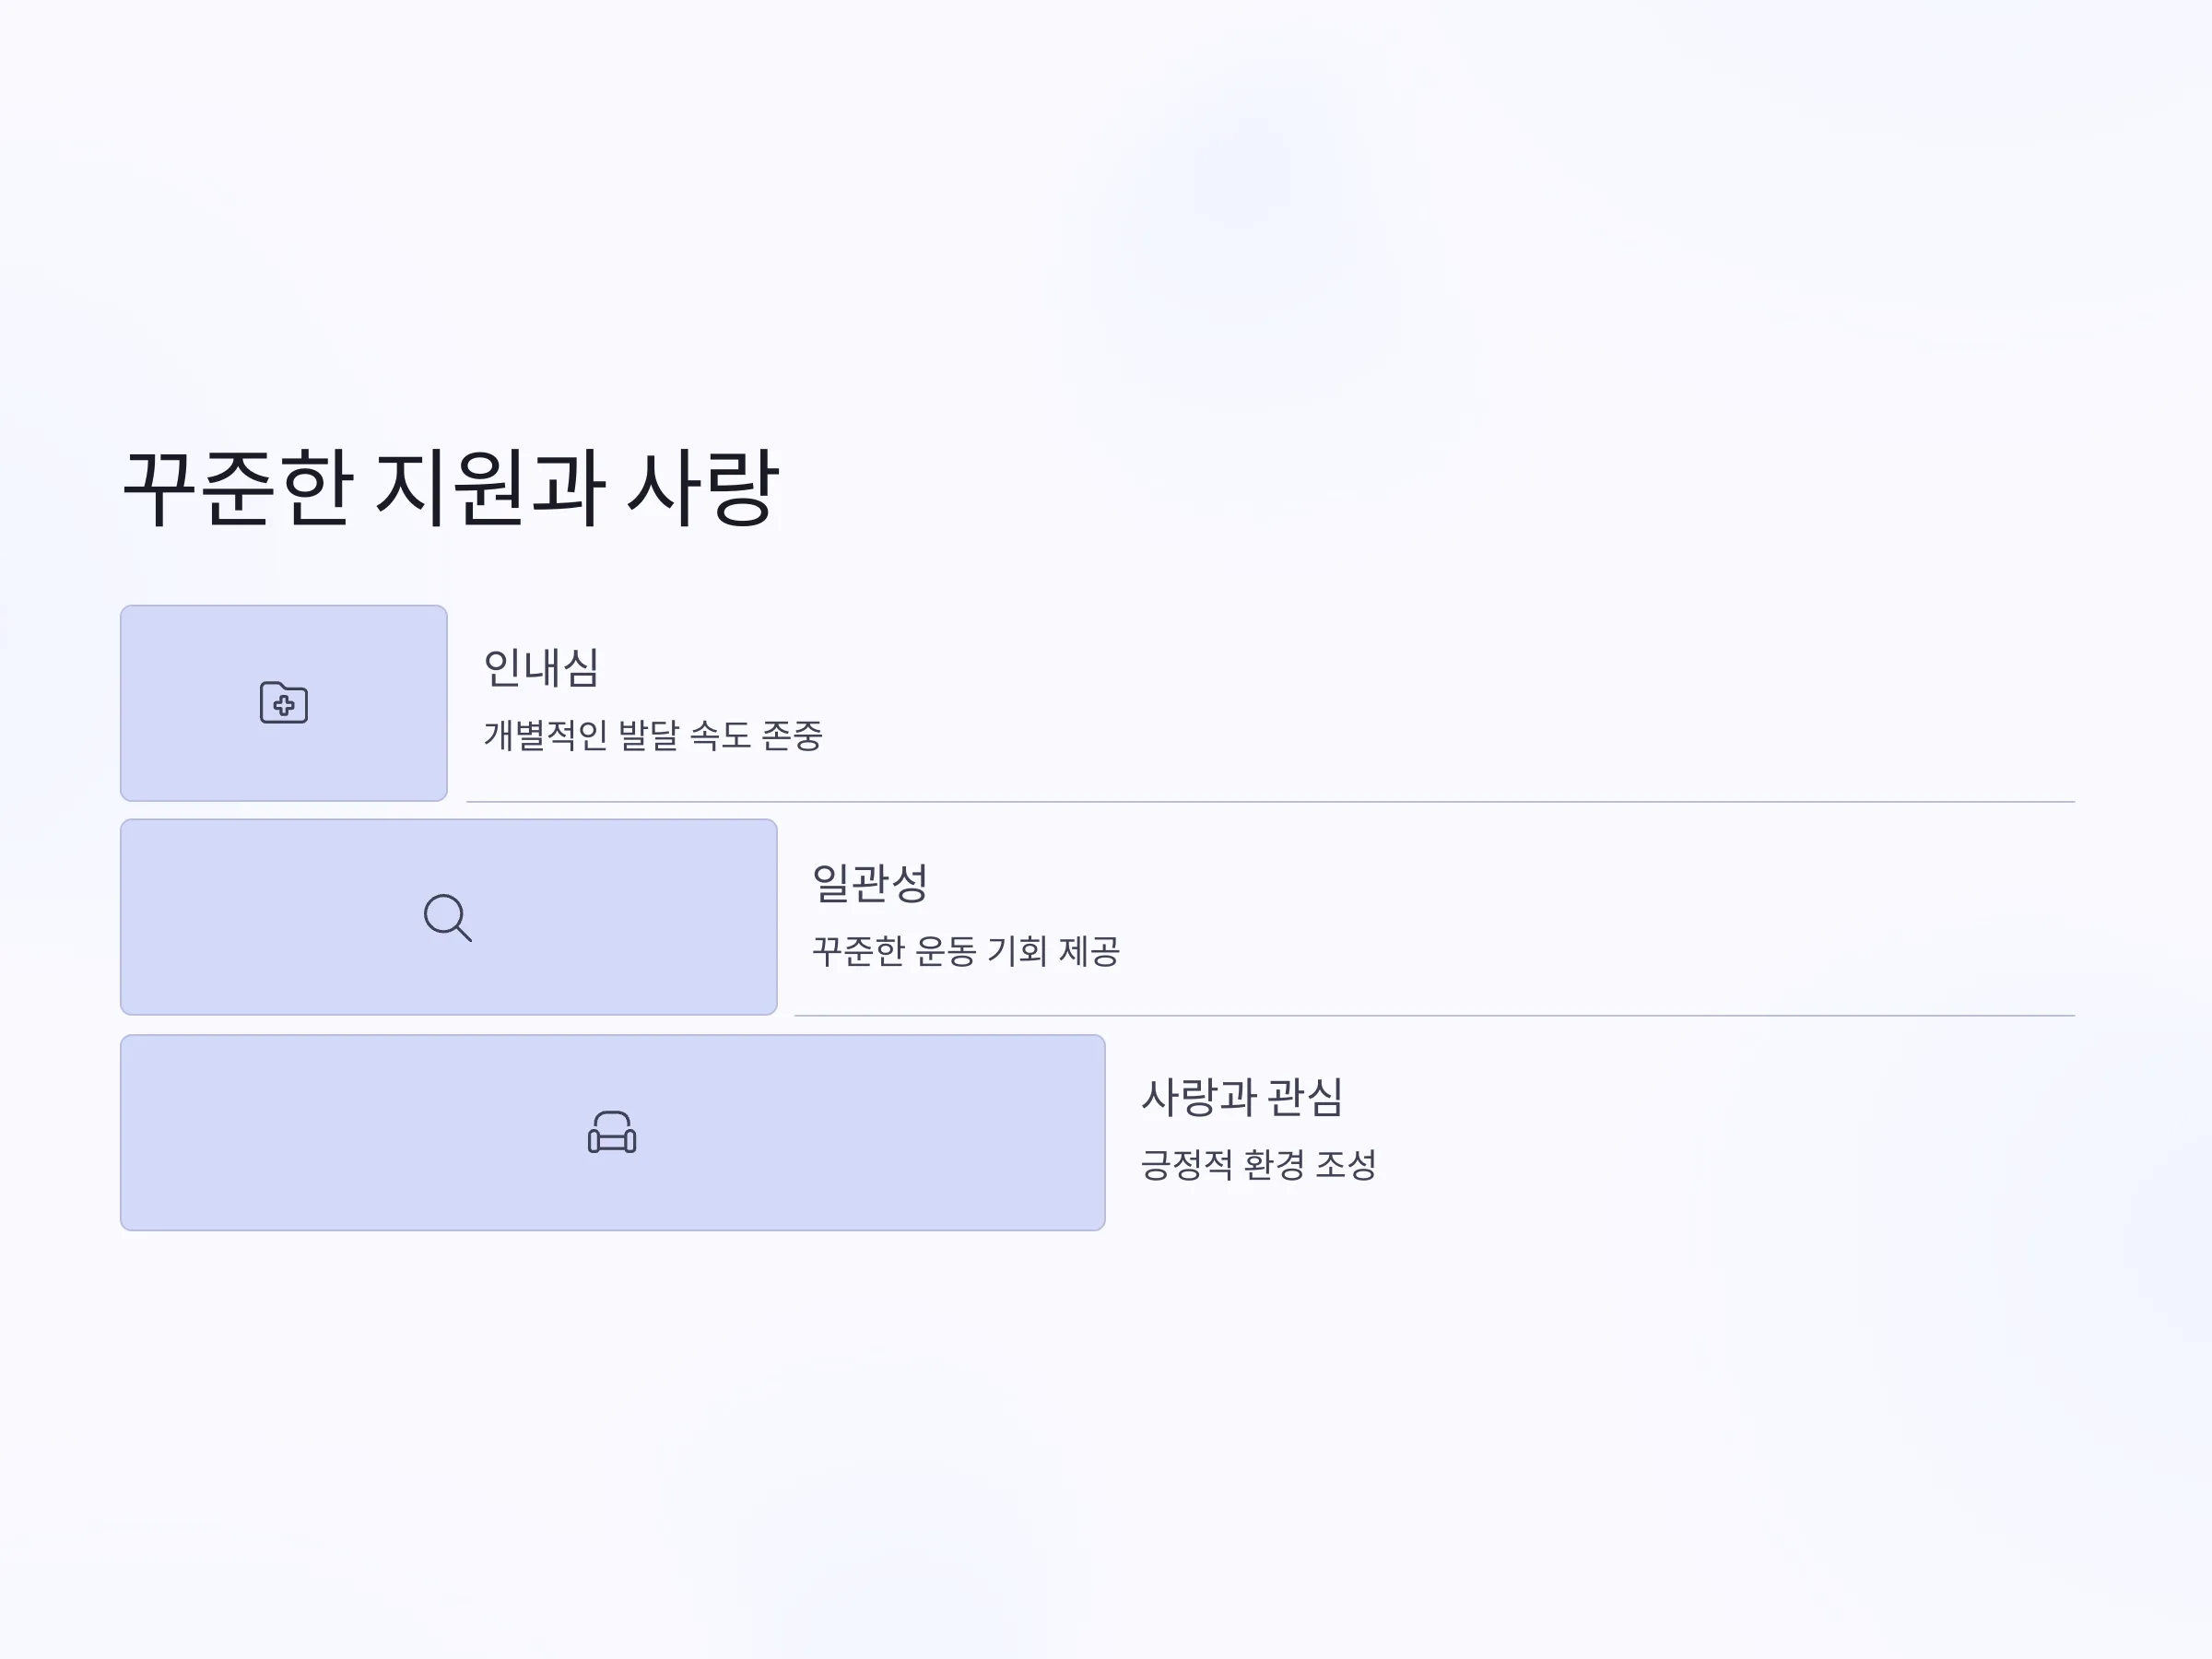Click the description 꾸준한 운동 기회 제공

tap(965, 950)
